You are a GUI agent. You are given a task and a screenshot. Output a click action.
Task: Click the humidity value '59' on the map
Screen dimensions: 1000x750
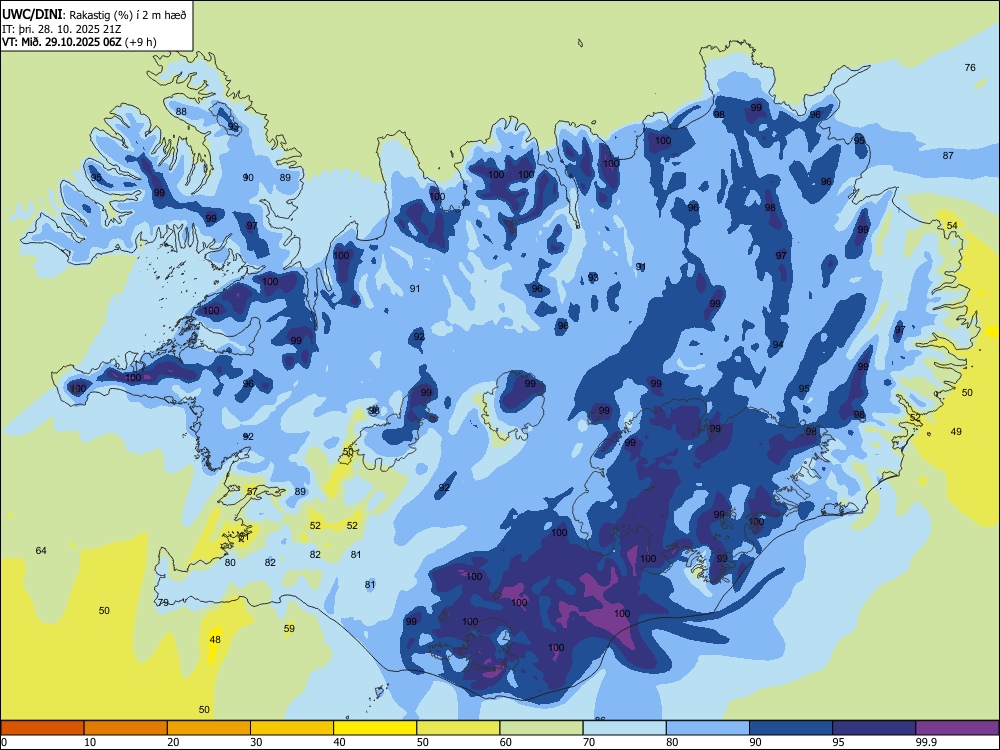coord(289,629)
